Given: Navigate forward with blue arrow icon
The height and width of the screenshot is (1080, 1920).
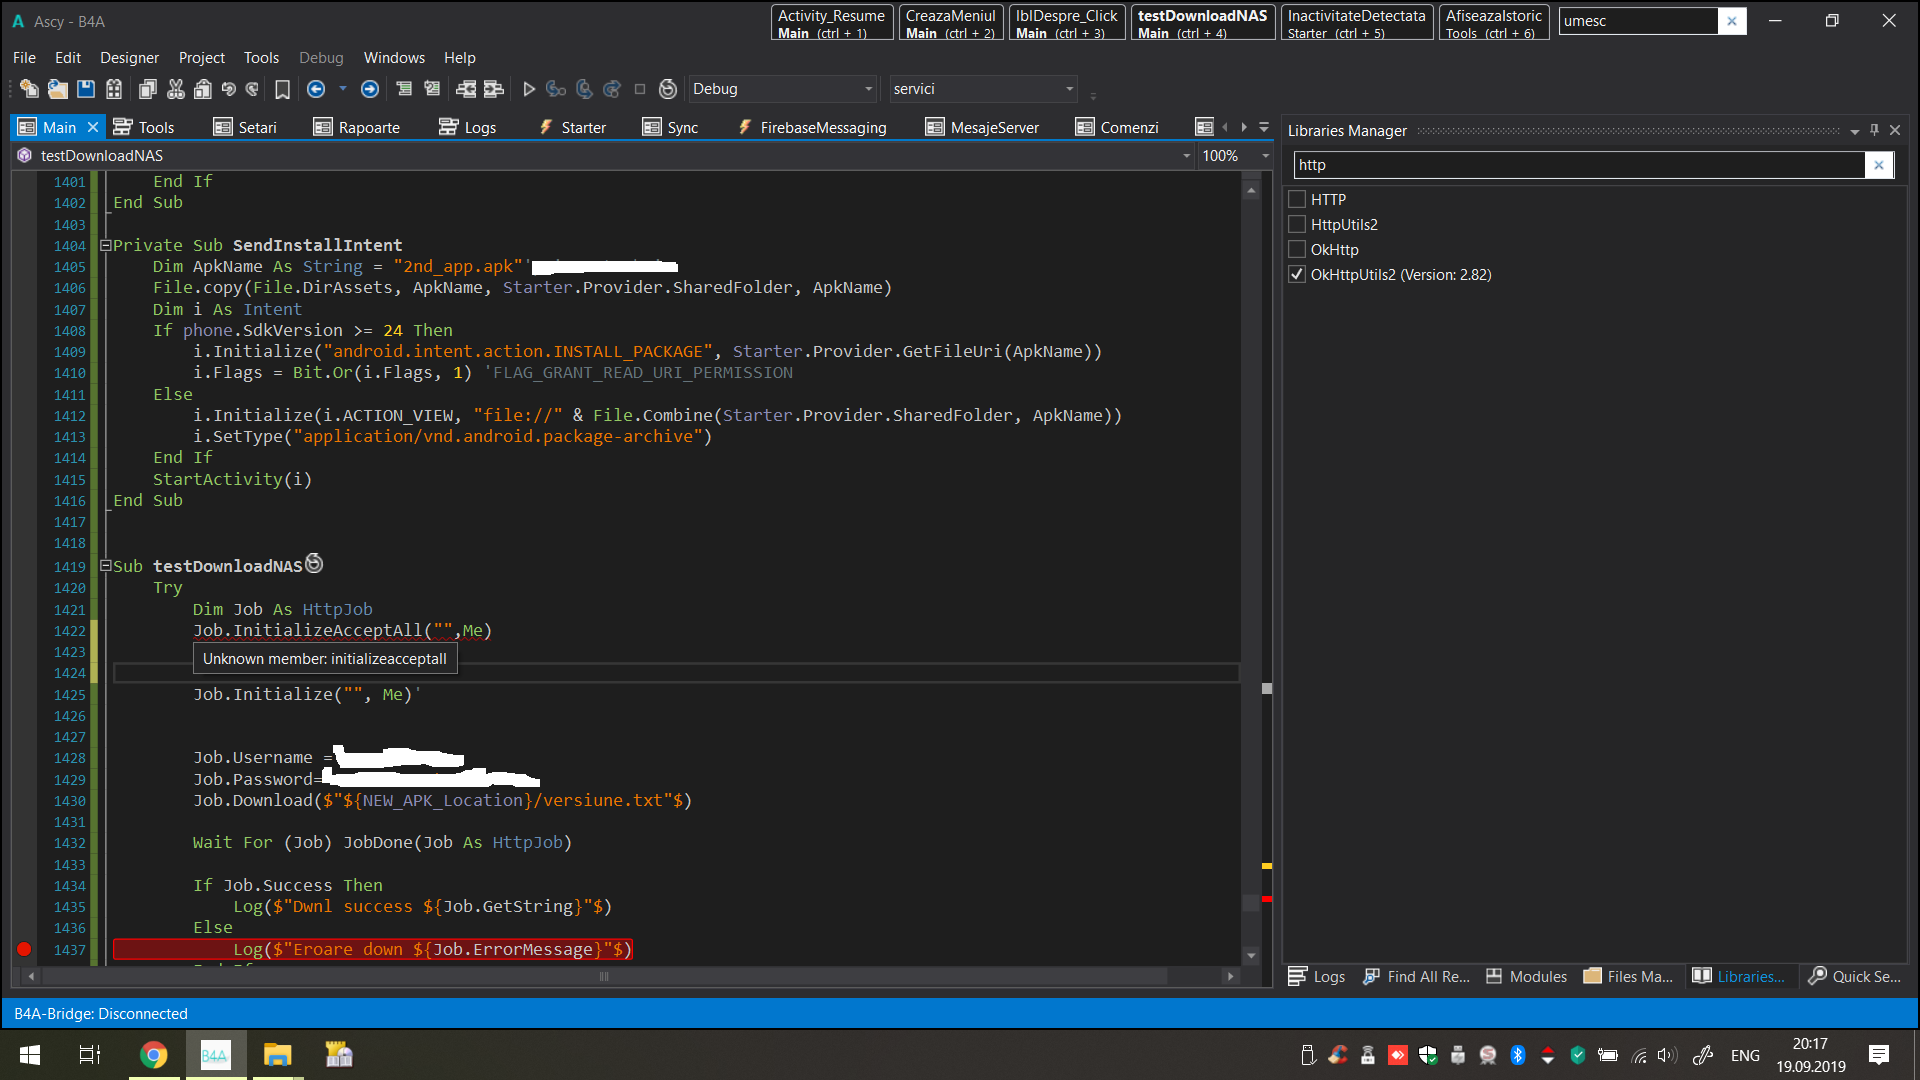Looking at the screenshot, I should coord(370,89).
